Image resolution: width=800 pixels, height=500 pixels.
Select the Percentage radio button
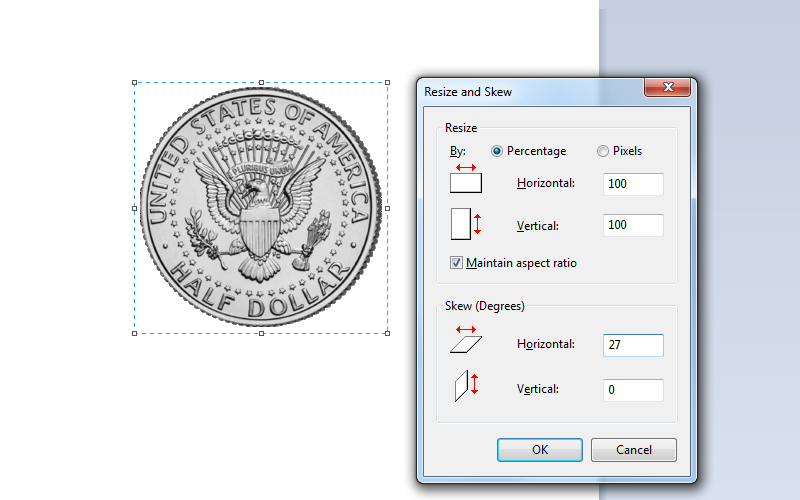497,151
